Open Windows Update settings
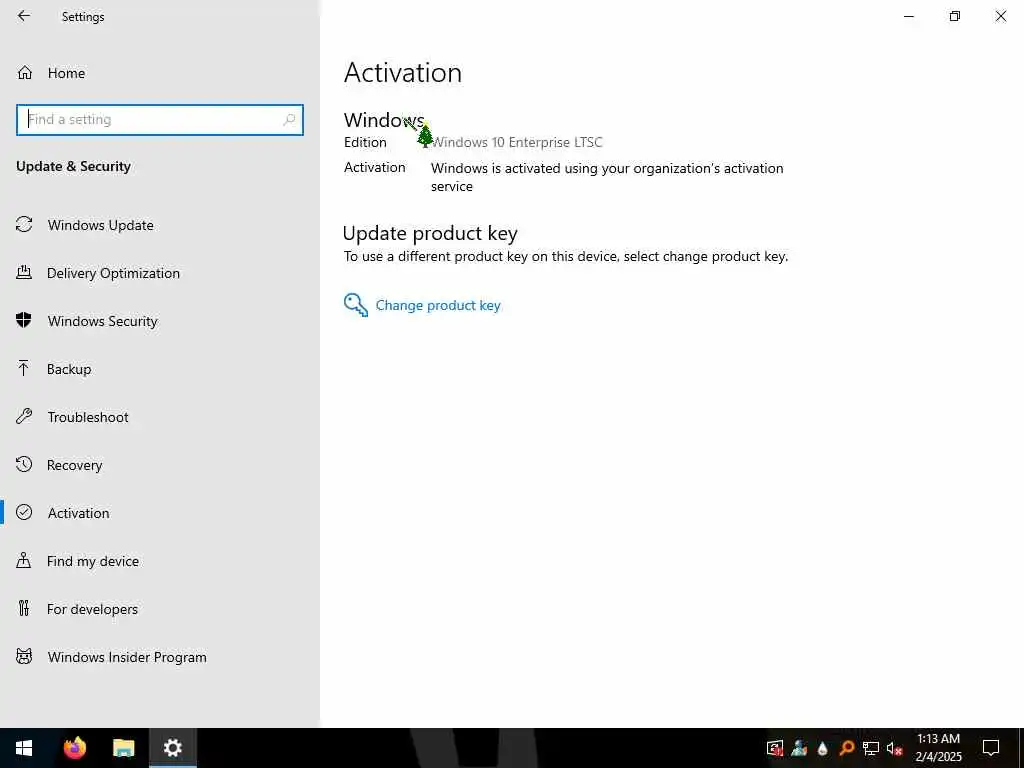 pos(160,225)
